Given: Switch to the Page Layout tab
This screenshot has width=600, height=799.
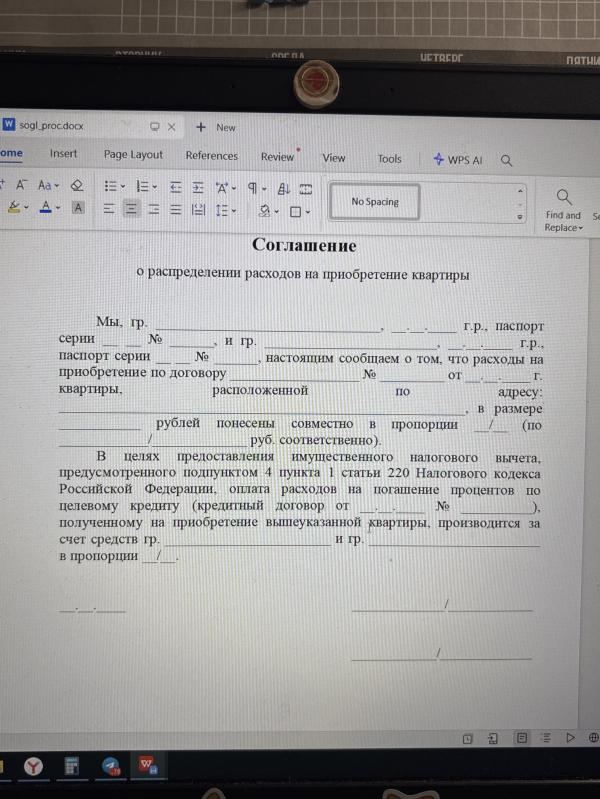Looking at the screenshot, I should (133, 155).
